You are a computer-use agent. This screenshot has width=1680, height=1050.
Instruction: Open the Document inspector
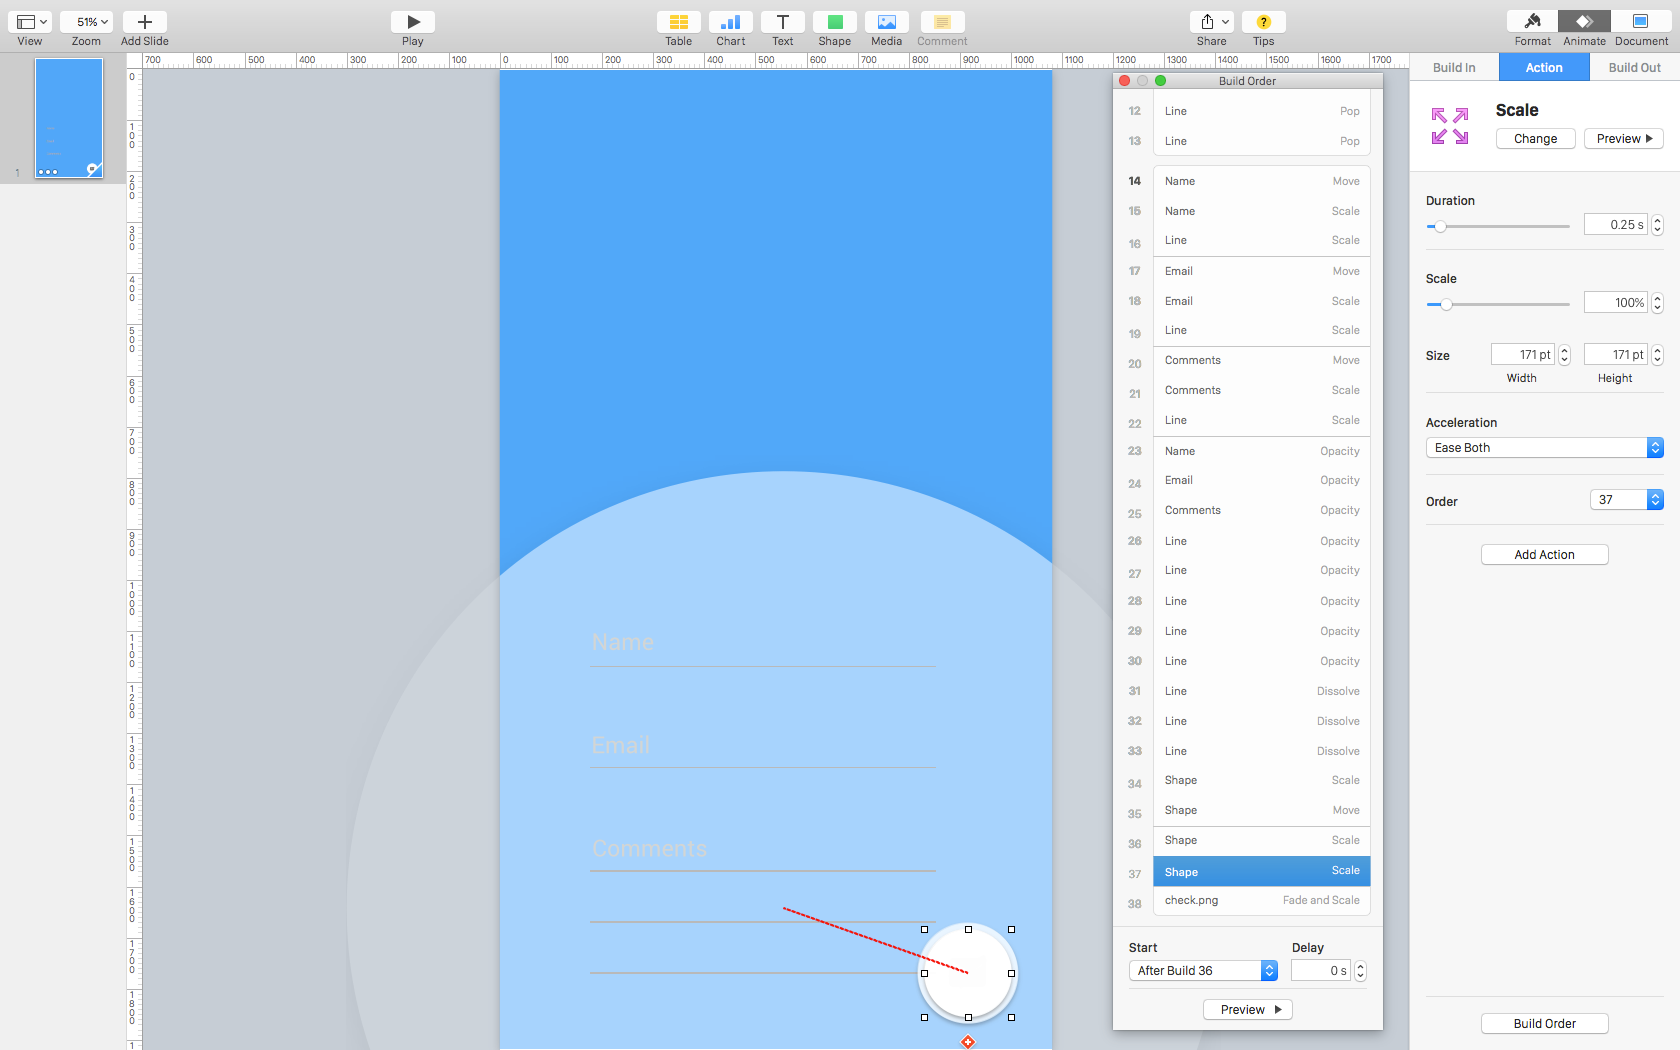pos(1641,22)
